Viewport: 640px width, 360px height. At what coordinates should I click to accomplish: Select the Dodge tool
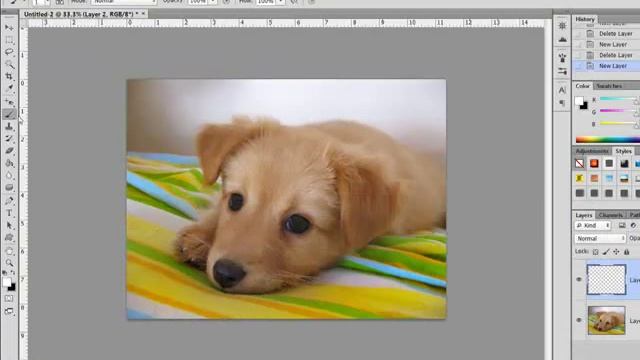(9, 188)
